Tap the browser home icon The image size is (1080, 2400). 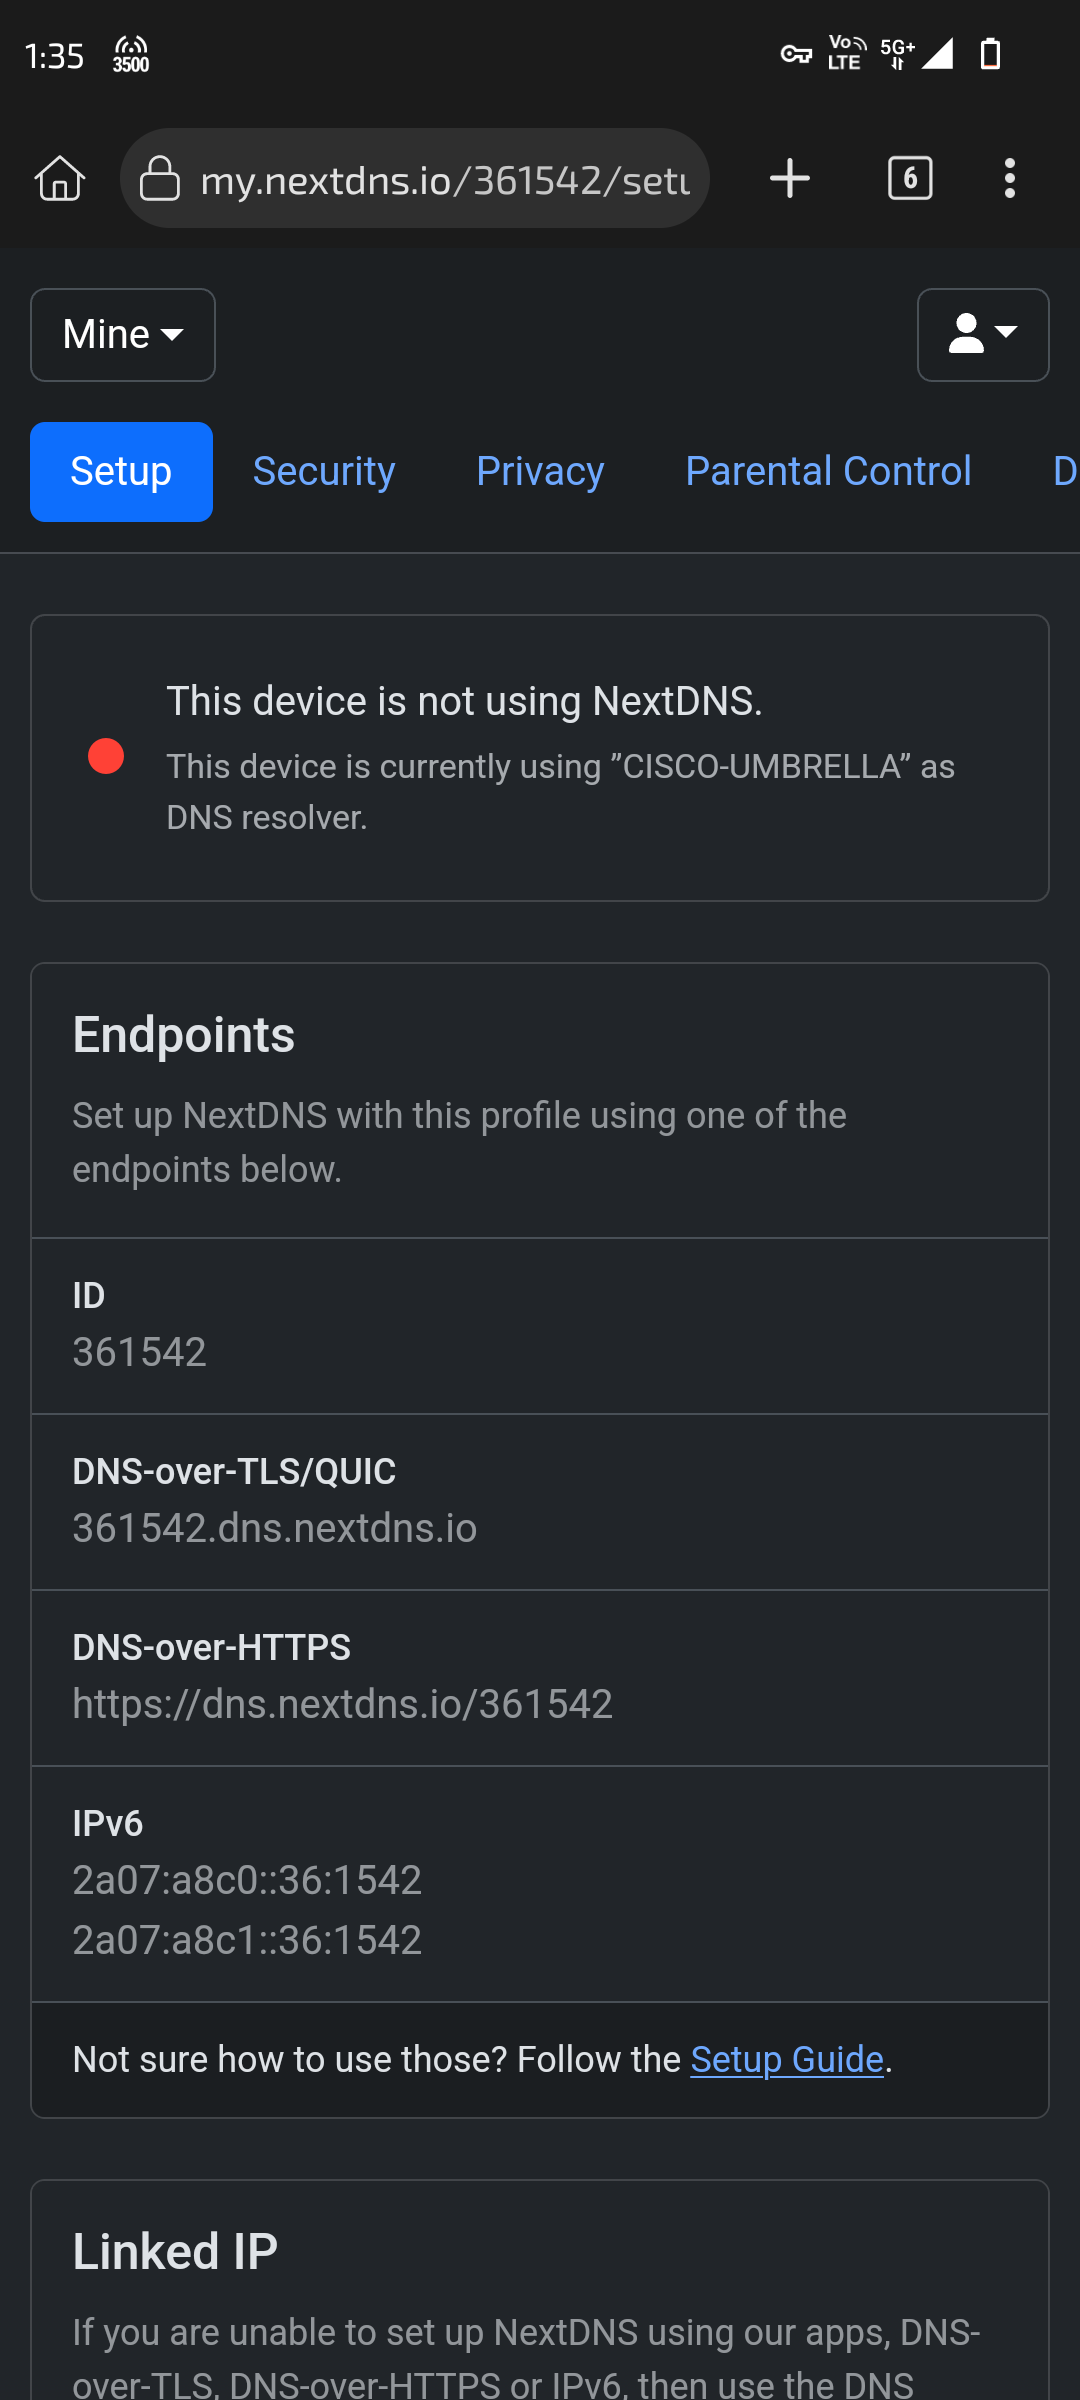[60, 179]
